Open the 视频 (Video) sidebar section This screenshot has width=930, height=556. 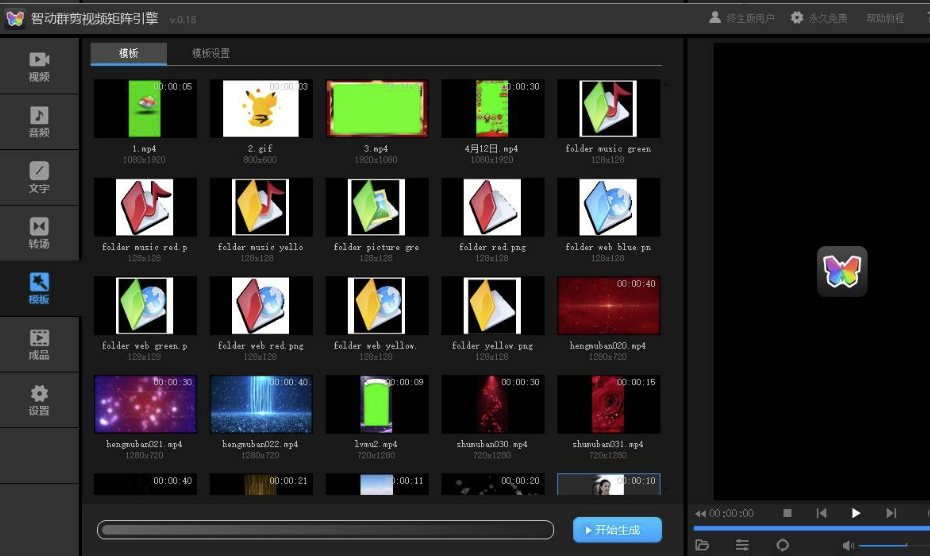[39, 66]
